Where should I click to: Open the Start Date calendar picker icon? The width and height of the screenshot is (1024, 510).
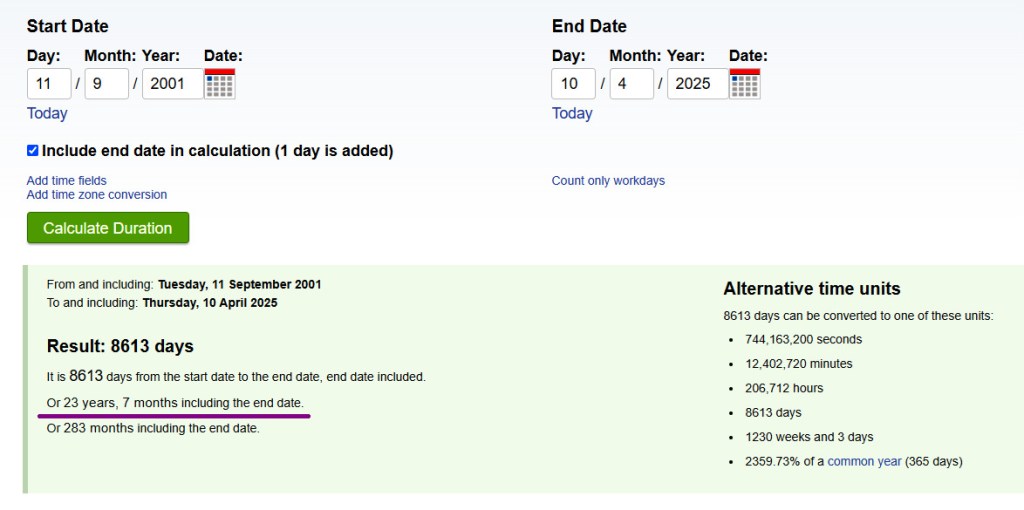tap(219, 84)
